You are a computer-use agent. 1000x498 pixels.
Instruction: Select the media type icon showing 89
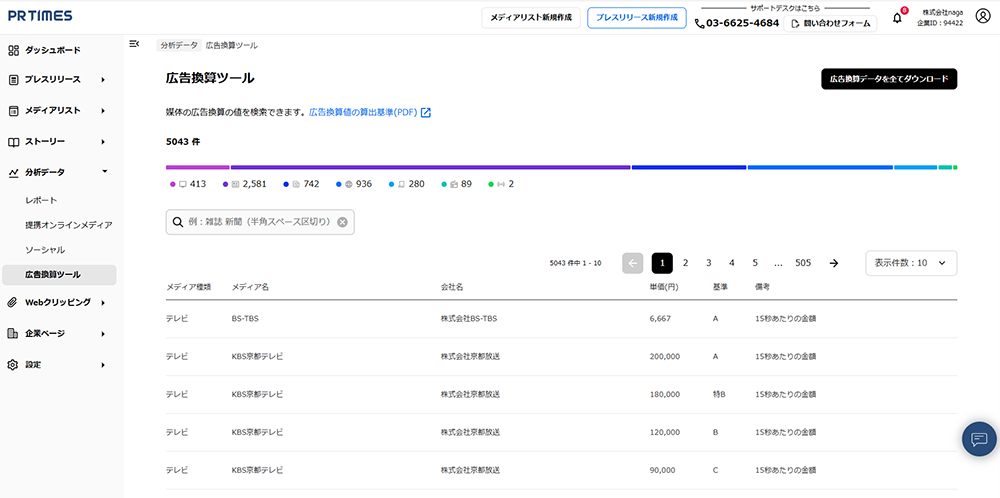point(454,184)
